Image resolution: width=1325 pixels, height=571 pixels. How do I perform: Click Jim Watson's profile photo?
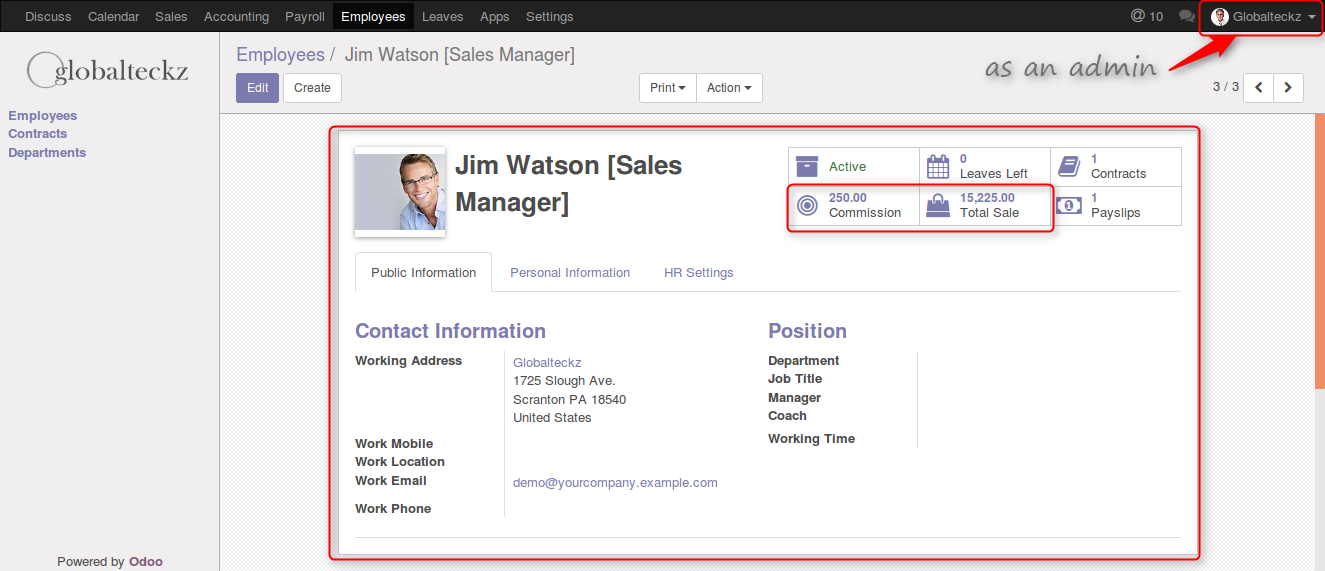click(x=400, y=192)
